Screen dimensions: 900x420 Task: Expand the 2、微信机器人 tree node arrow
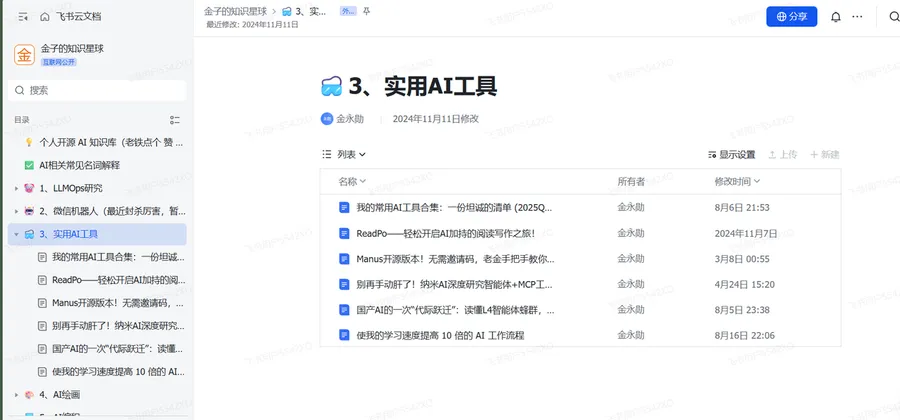pos(17,211)
